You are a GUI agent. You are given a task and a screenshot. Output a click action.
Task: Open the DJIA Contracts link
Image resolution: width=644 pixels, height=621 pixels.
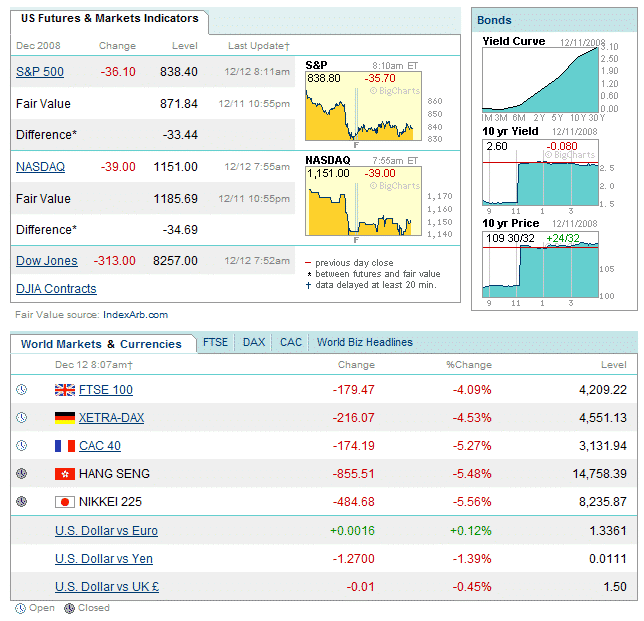tap(56, 289)
